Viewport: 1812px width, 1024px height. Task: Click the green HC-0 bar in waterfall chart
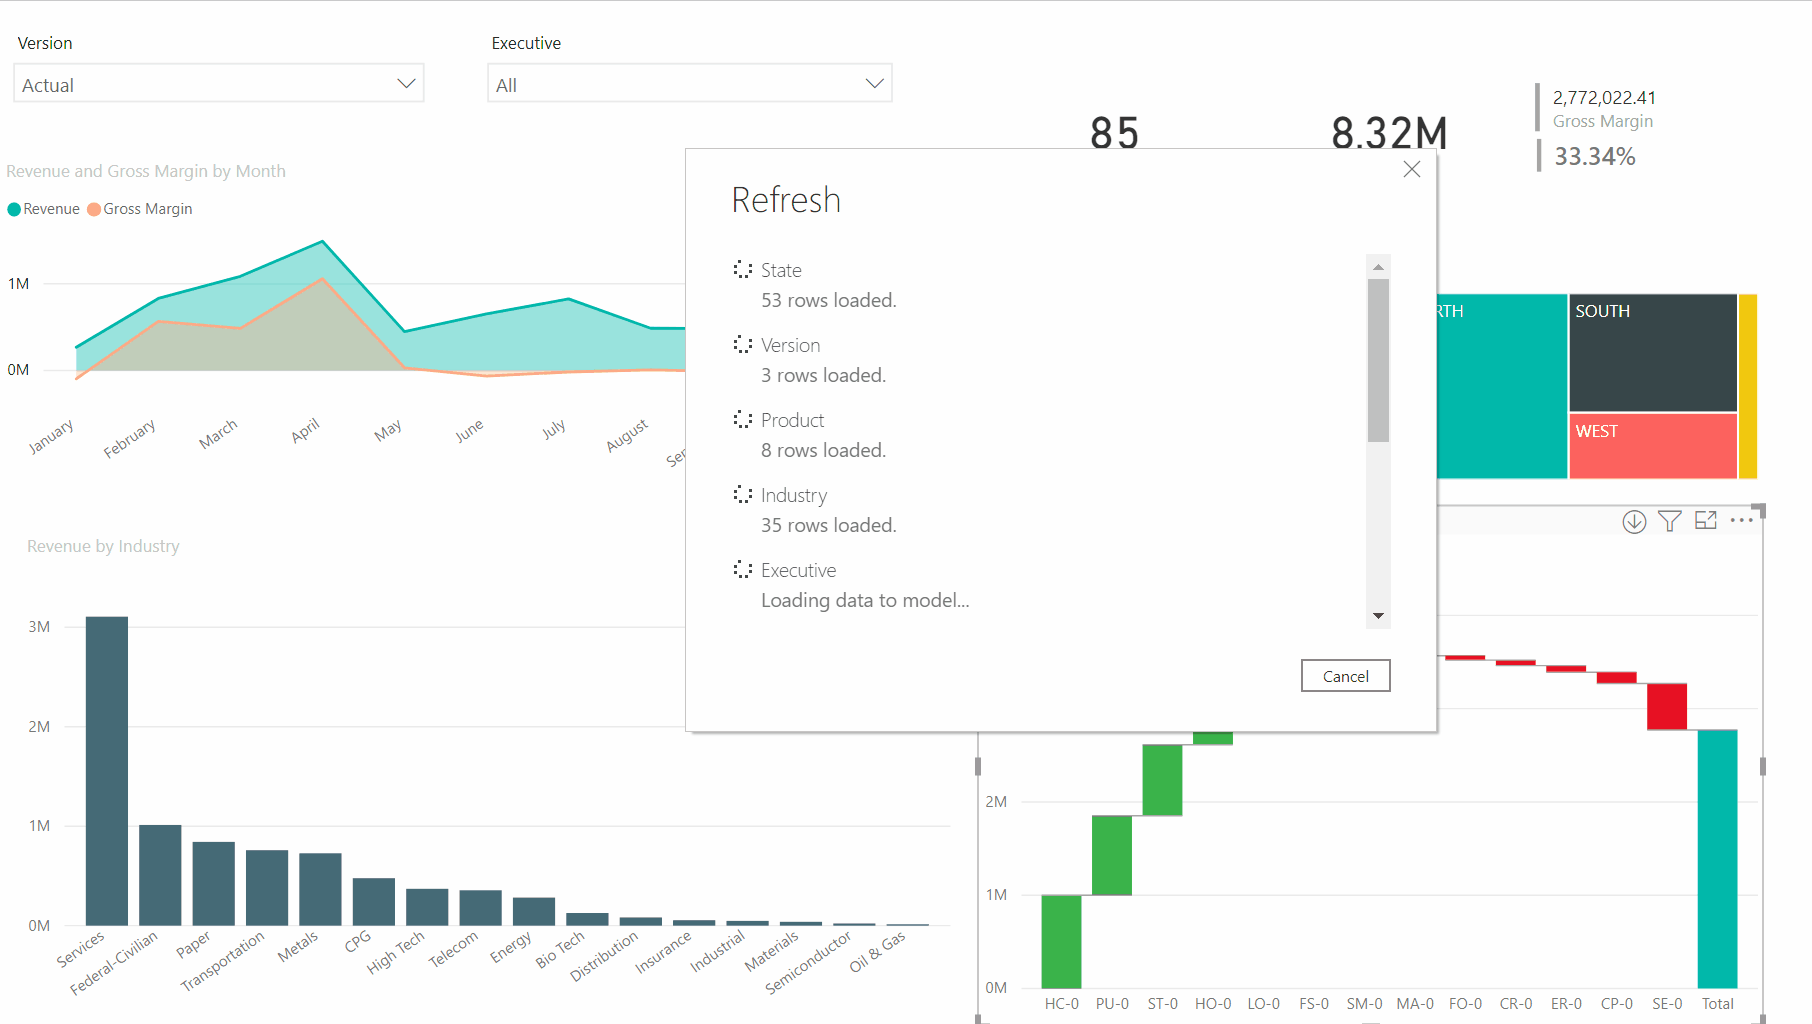[x=1061, y=941]
